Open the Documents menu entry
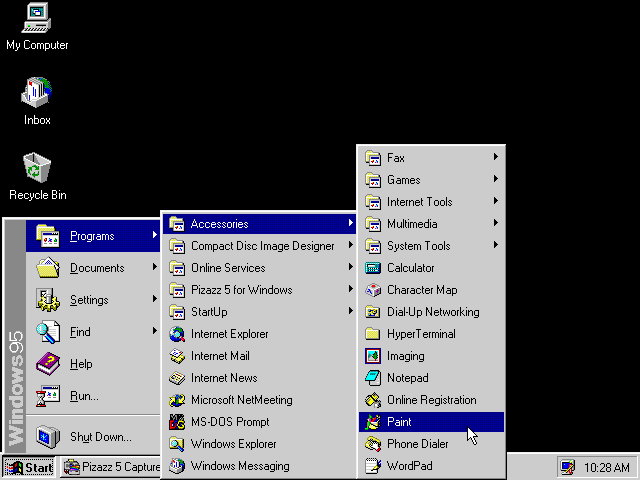The image size is (640, 480). point(93,268)
